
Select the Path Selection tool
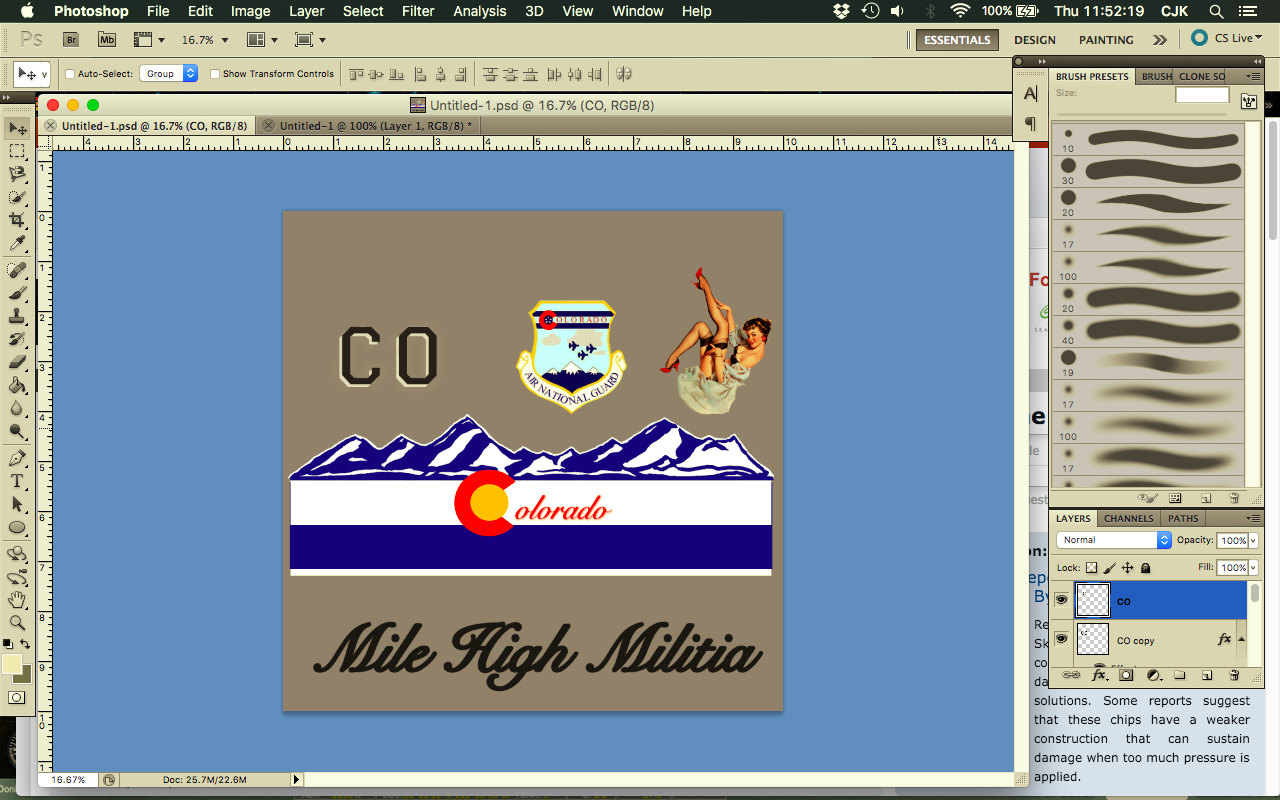18,504
